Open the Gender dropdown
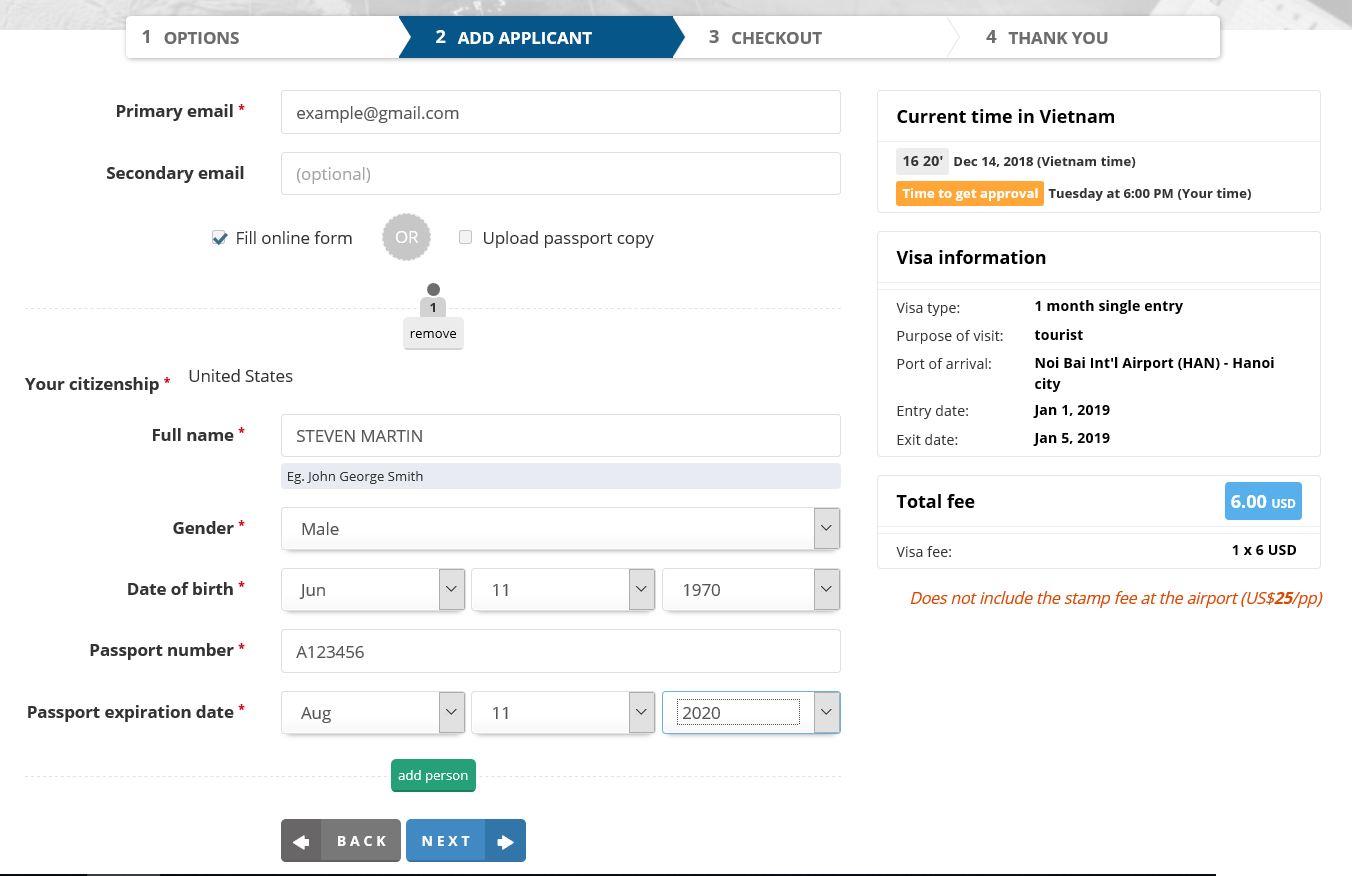This screenshot has width=1352, height=876. coord(560,528)
